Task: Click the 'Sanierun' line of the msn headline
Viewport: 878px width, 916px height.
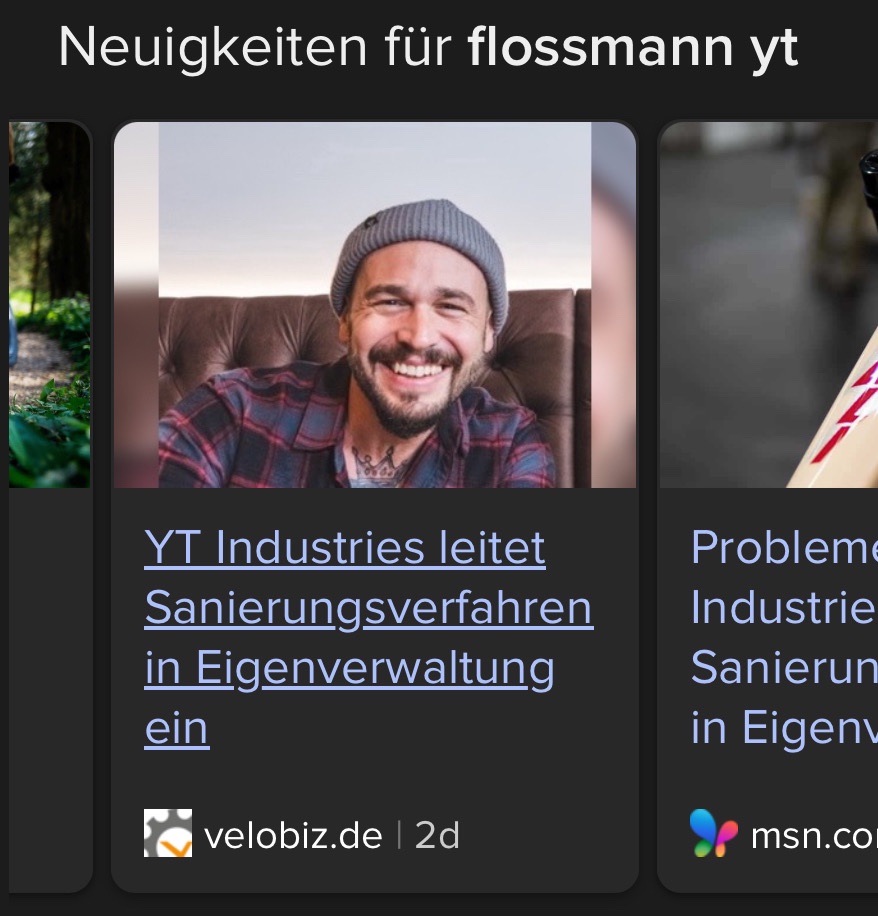Action: [x=784, y=668]
